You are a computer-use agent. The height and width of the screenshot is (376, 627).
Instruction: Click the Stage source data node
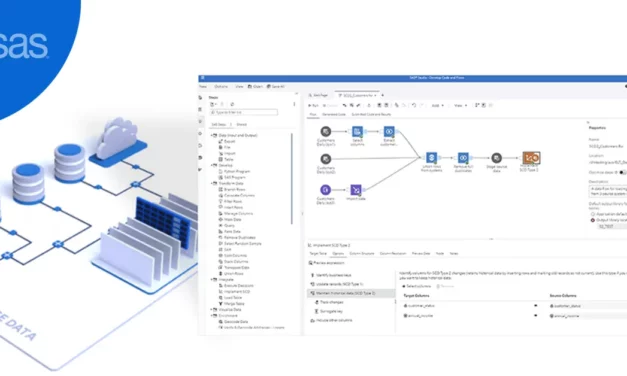[x=496, y=158]
